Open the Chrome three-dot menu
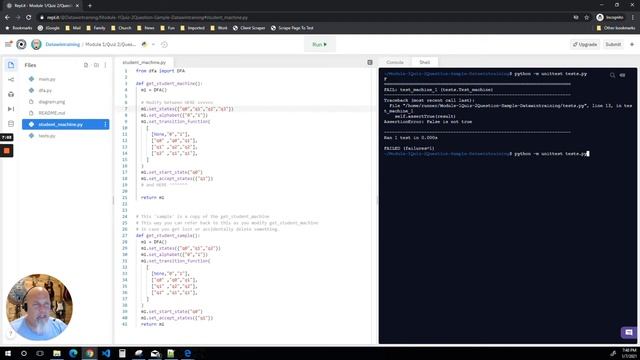The image size is (640, 360). click(x=633, y=18)
